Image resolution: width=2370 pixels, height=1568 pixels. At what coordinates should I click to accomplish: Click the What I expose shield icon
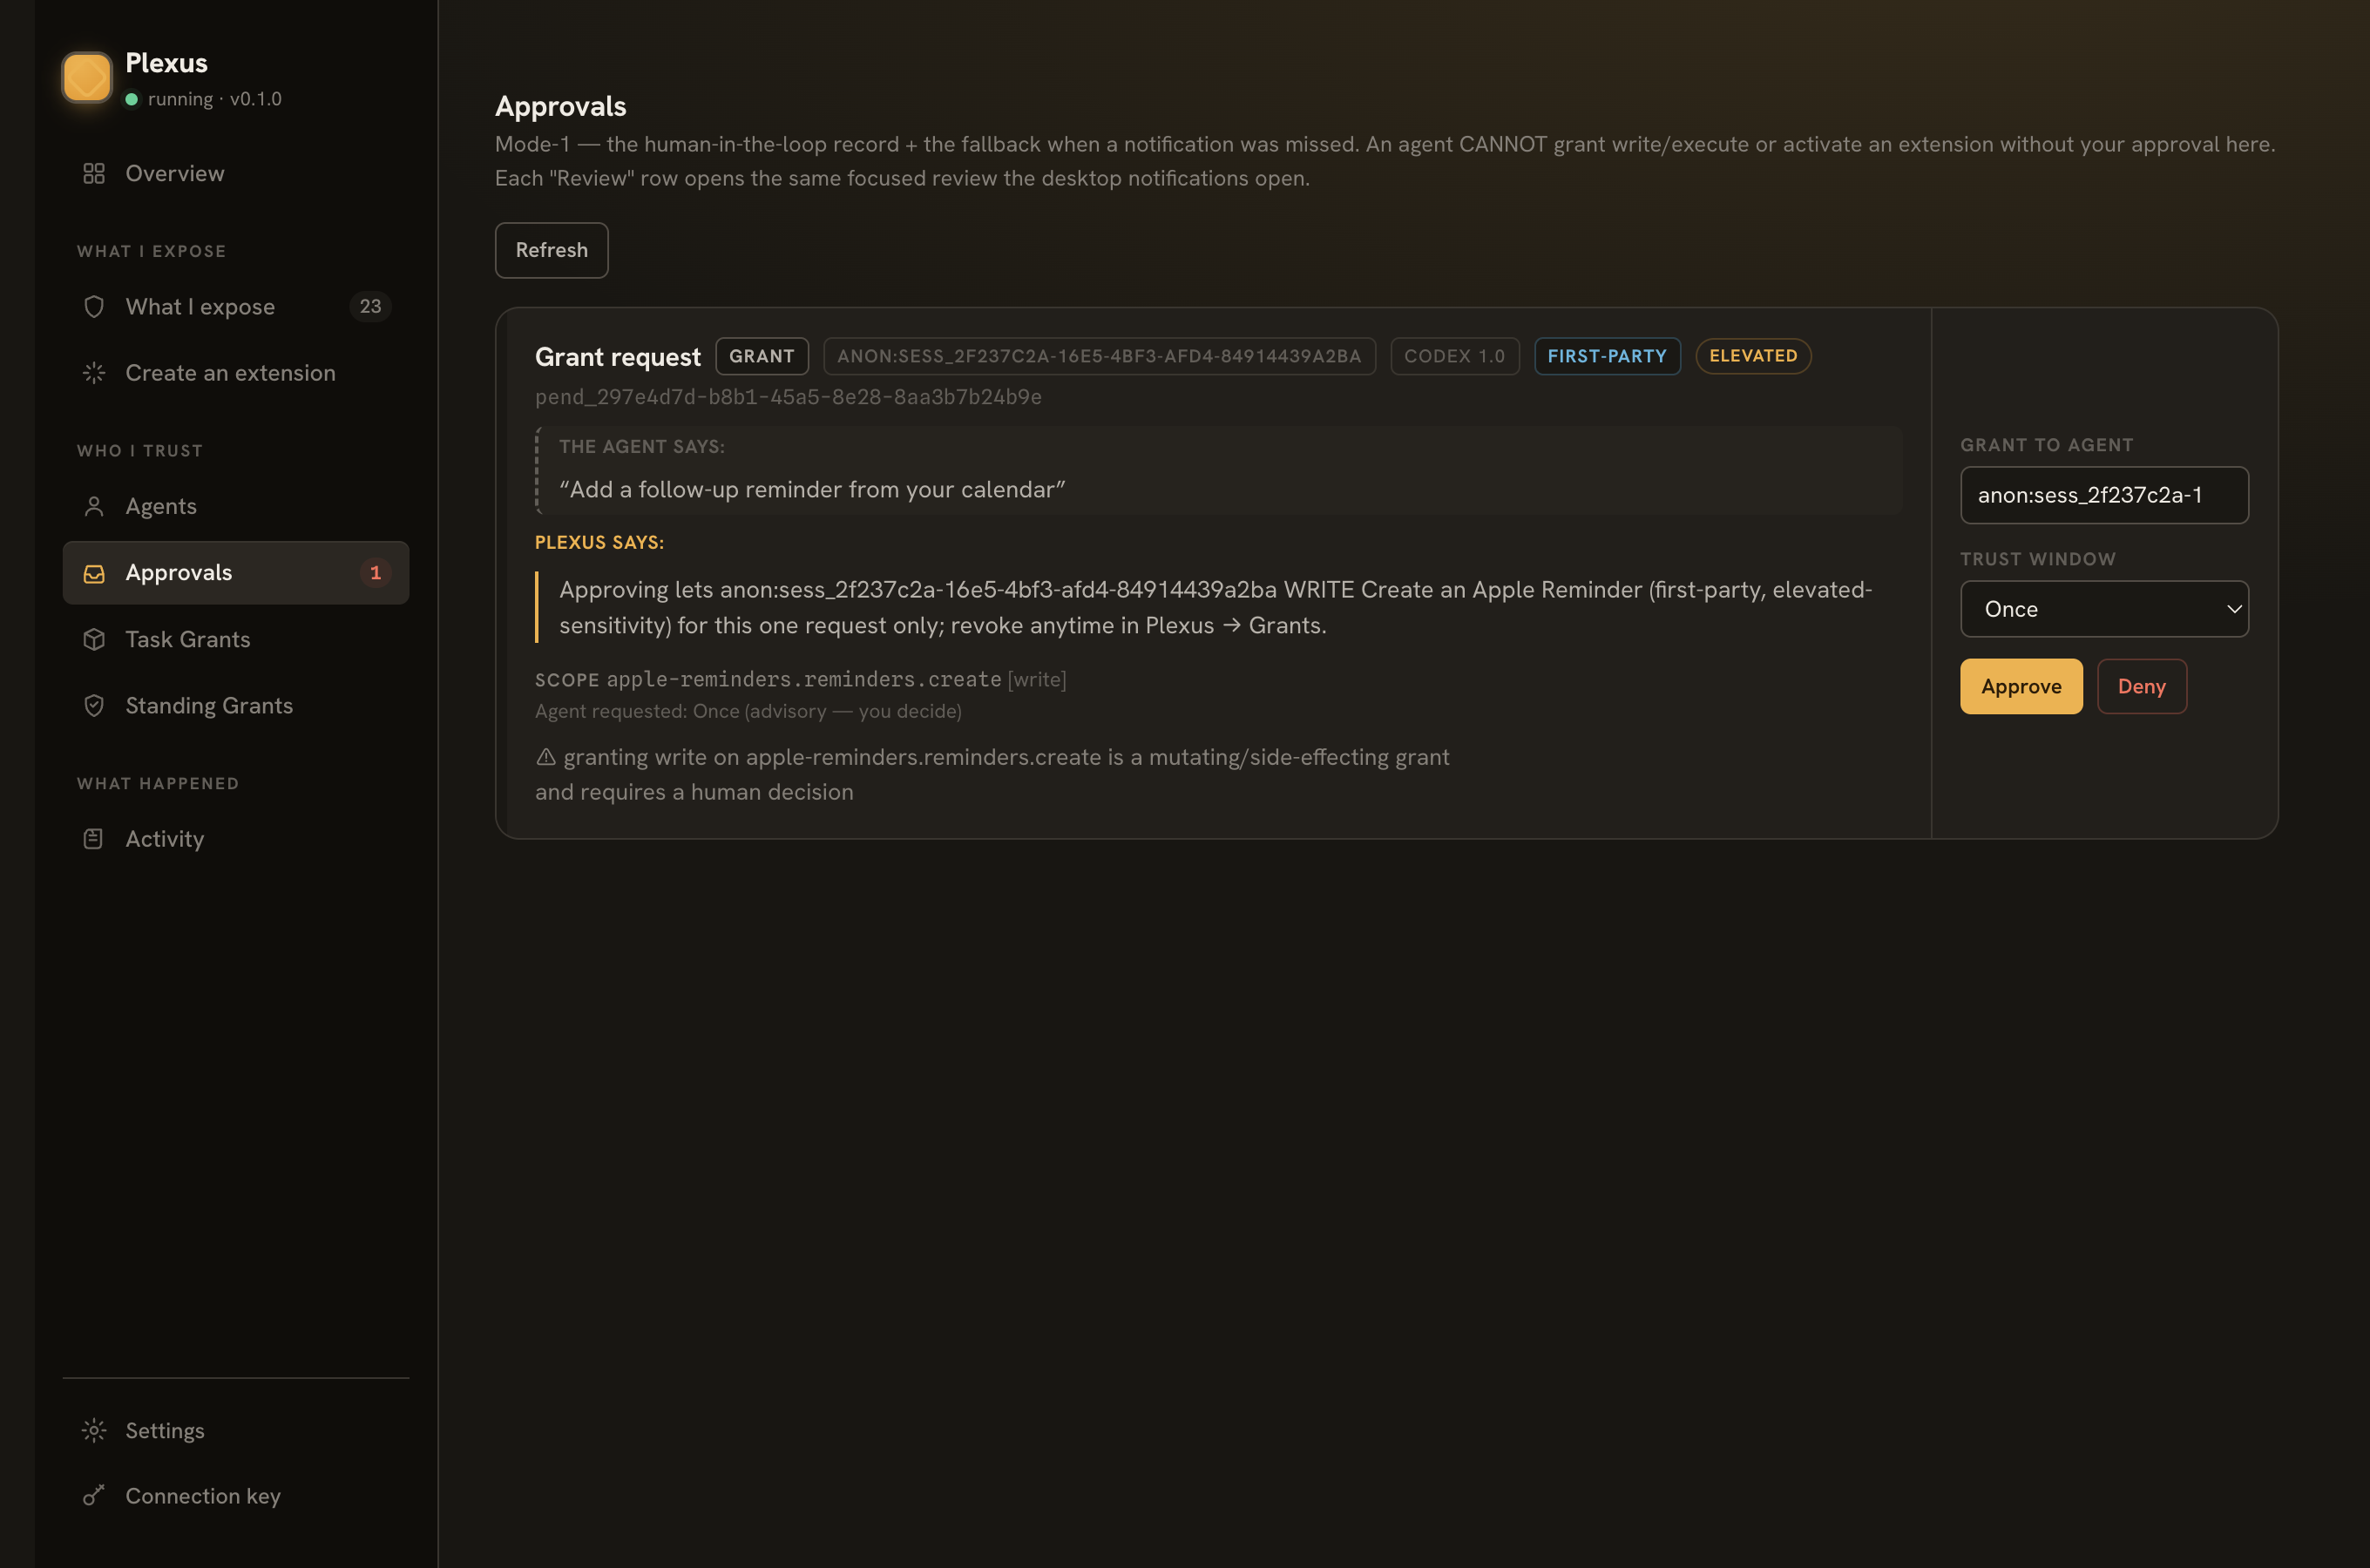pos(94,306)
